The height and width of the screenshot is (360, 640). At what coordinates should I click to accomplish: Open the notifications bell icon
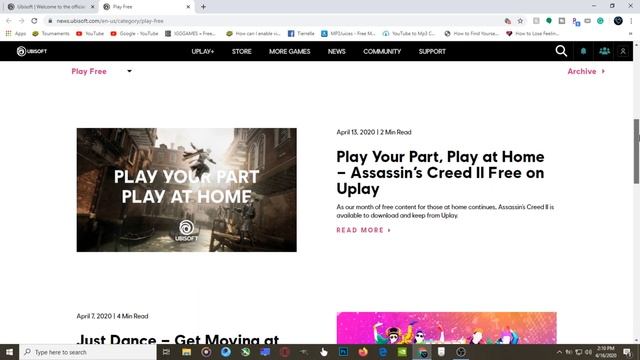583,51
